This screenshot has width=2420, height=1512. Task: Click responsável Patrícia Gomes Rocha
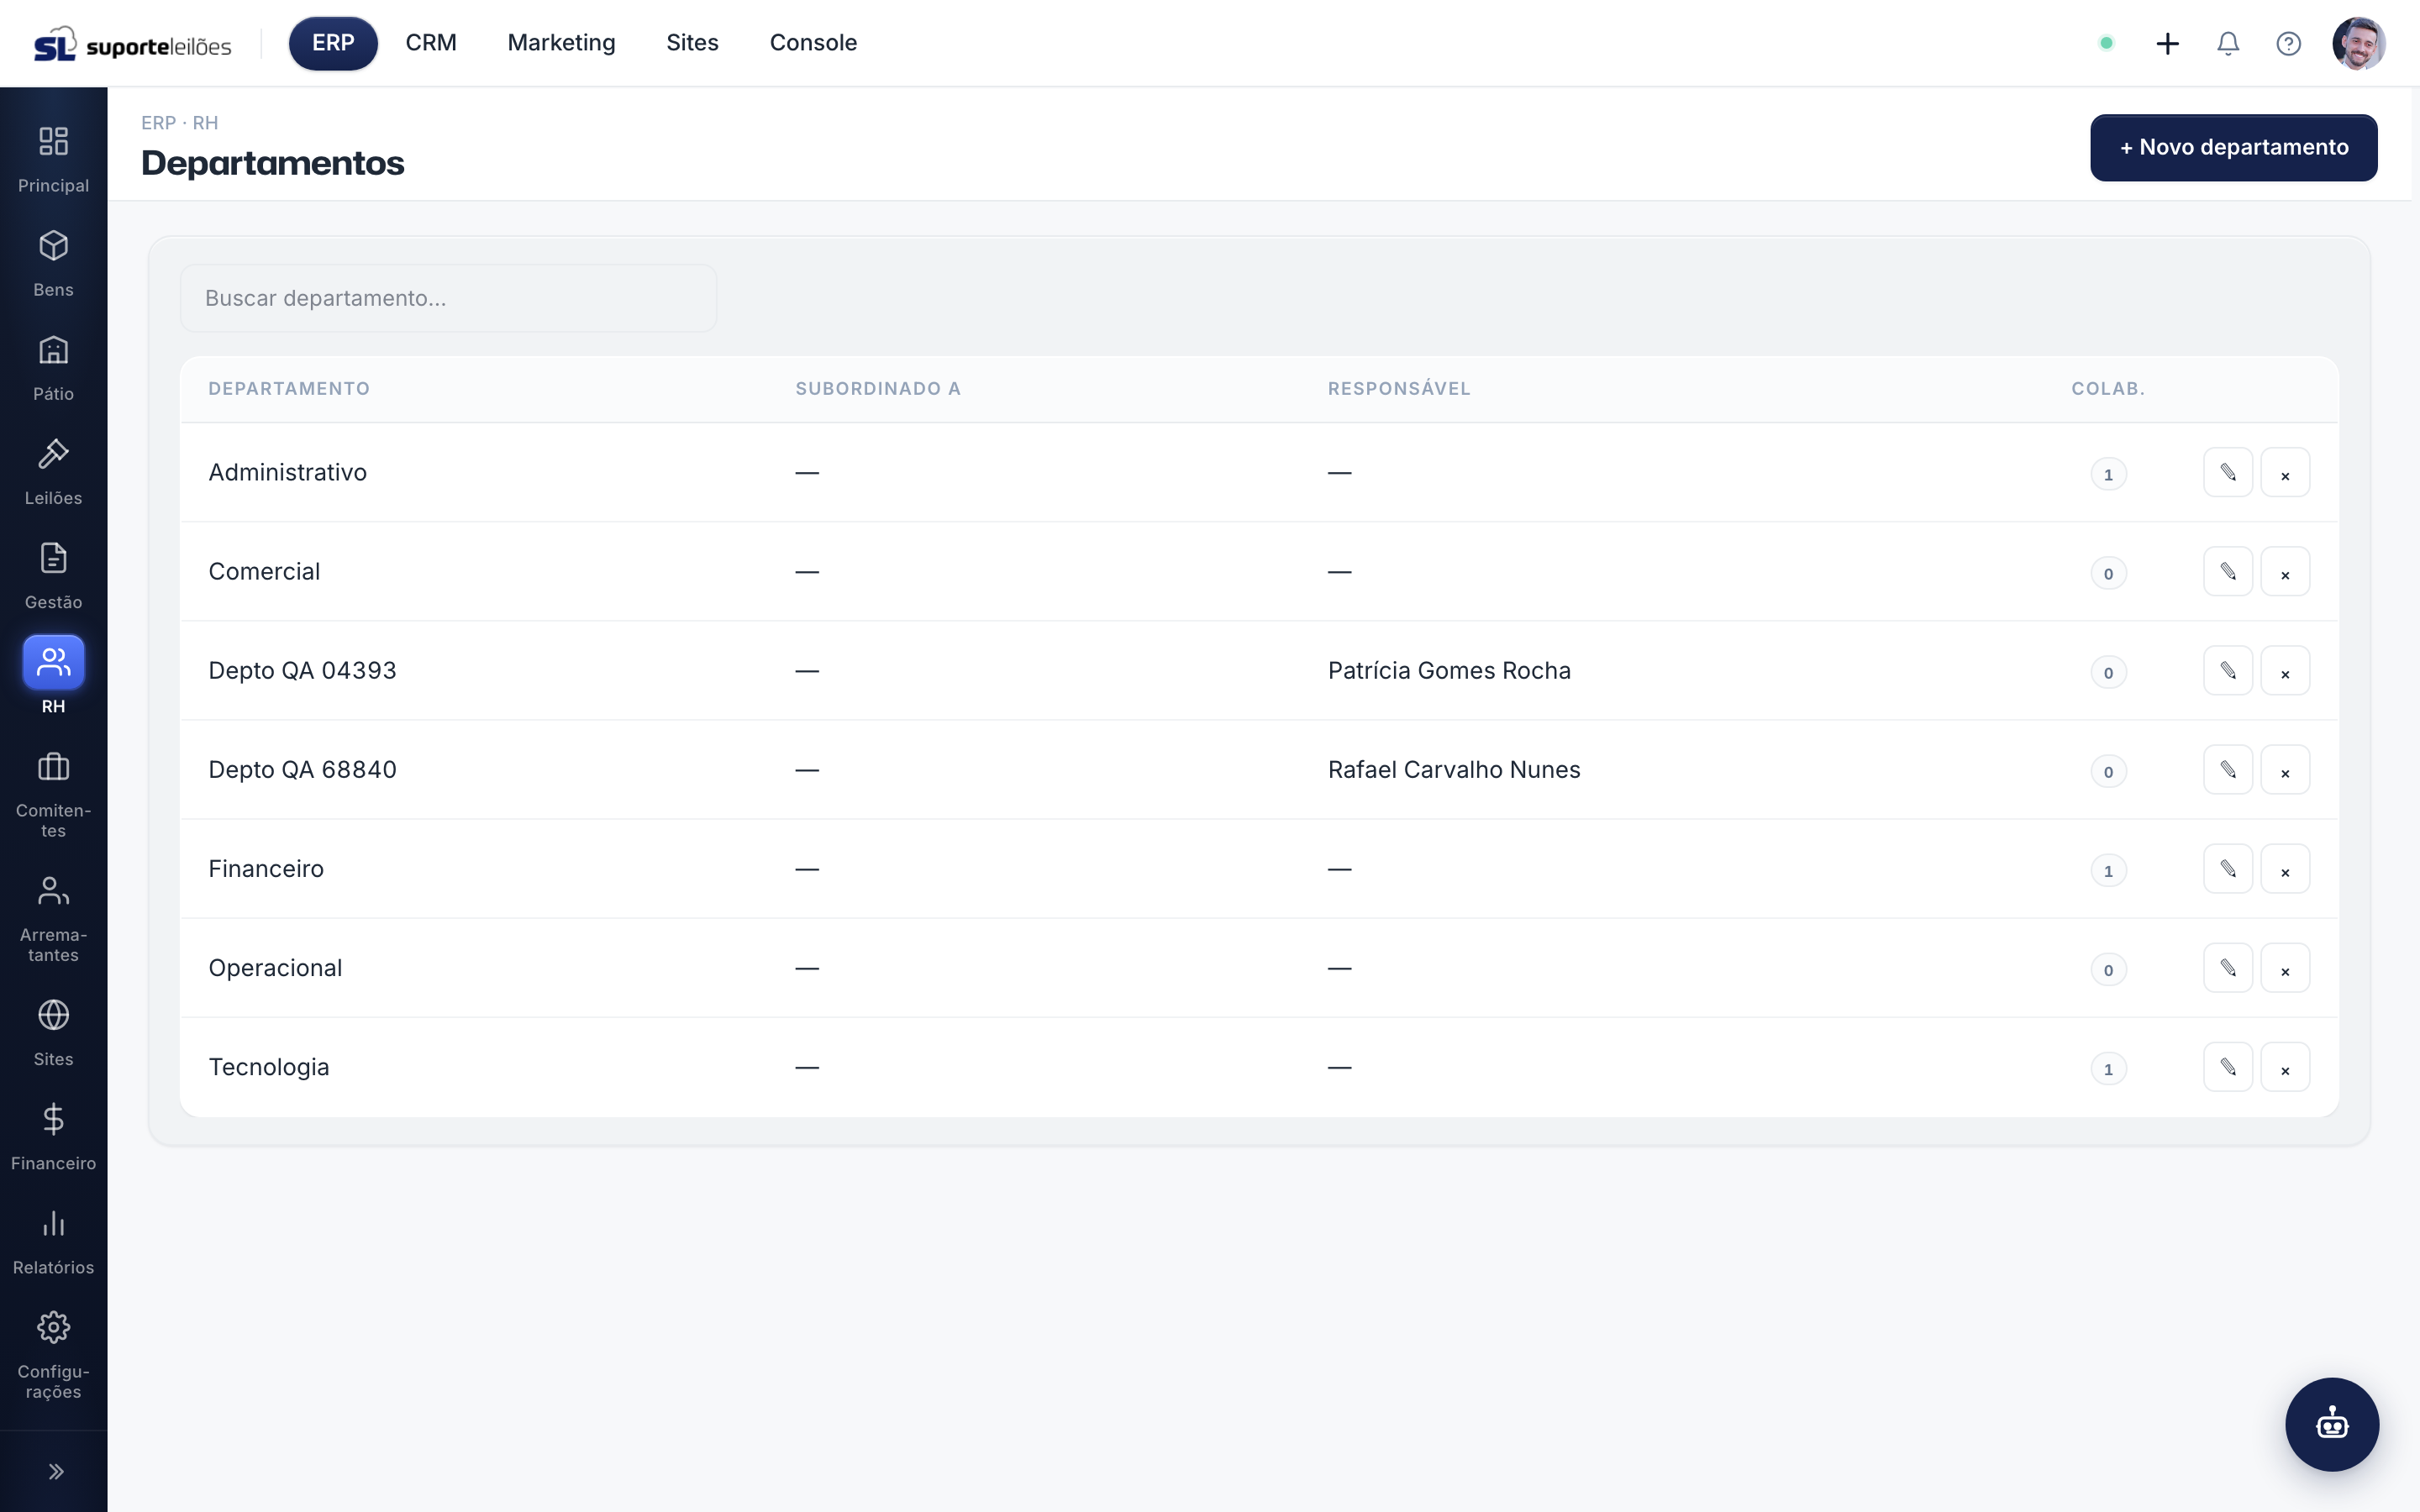[x=1448, y=670]
